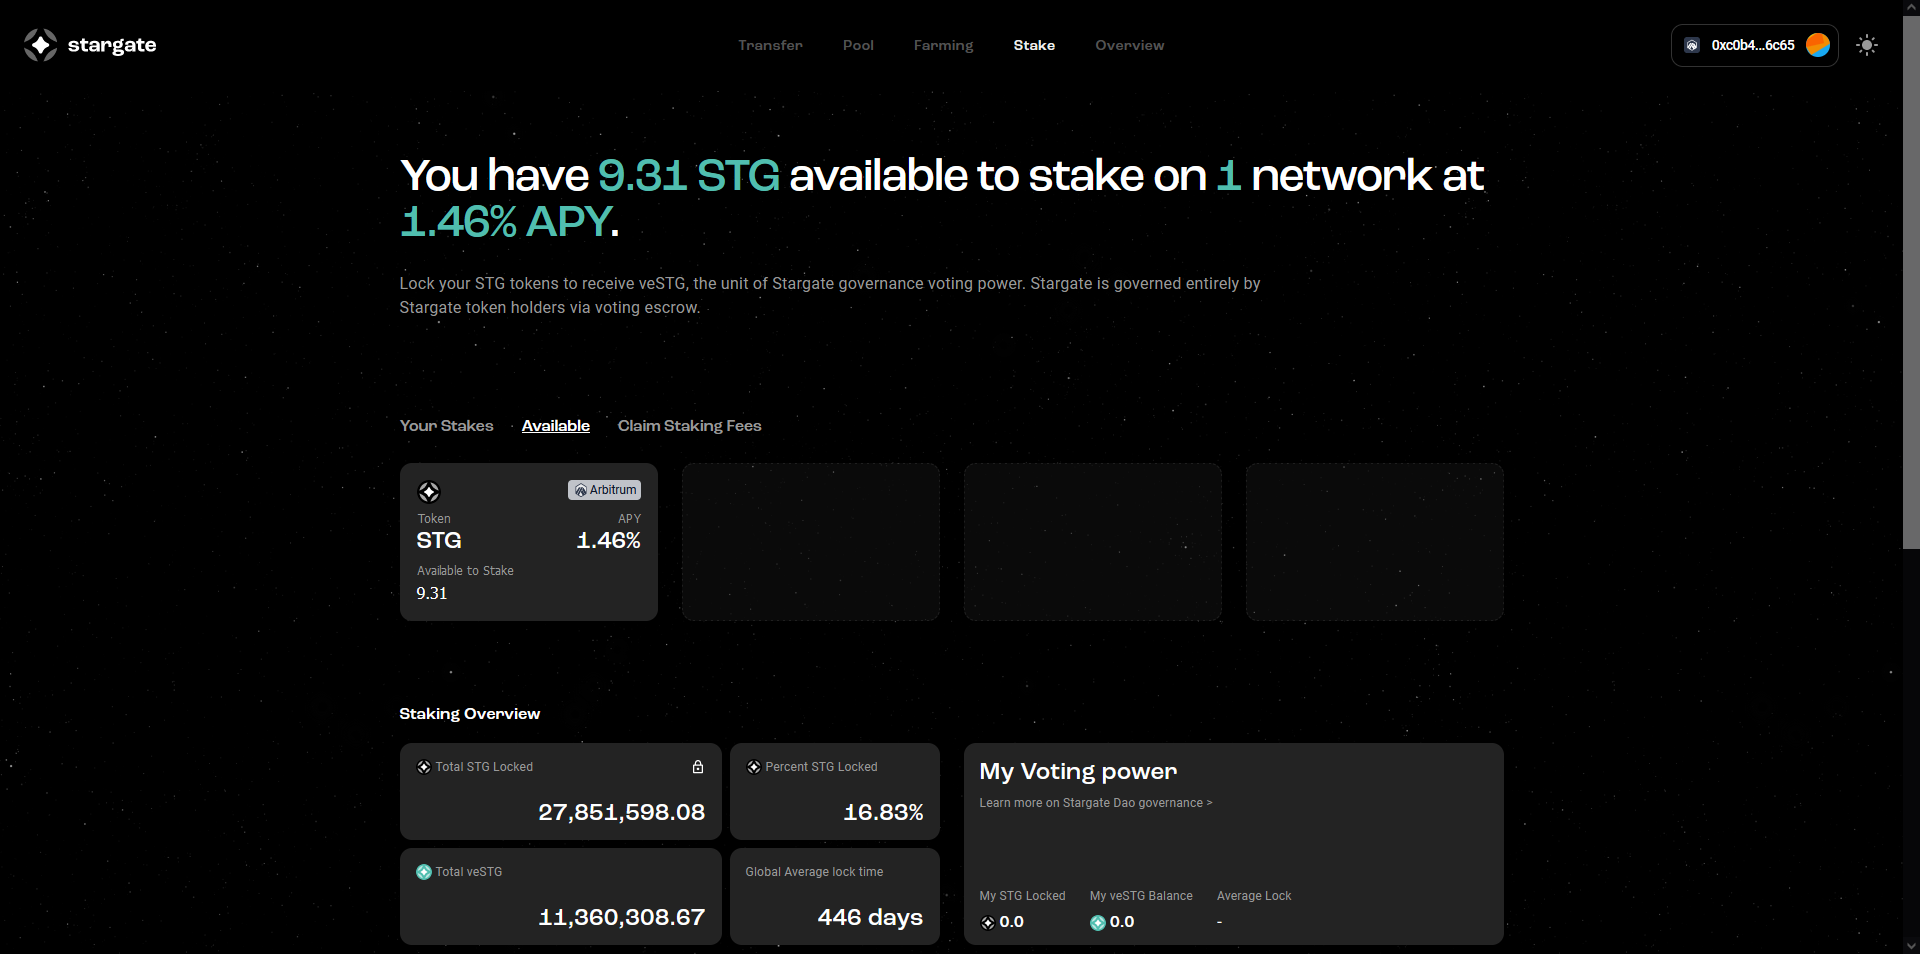Select the Available tab
1920x954 pixels.
[555, 426]
